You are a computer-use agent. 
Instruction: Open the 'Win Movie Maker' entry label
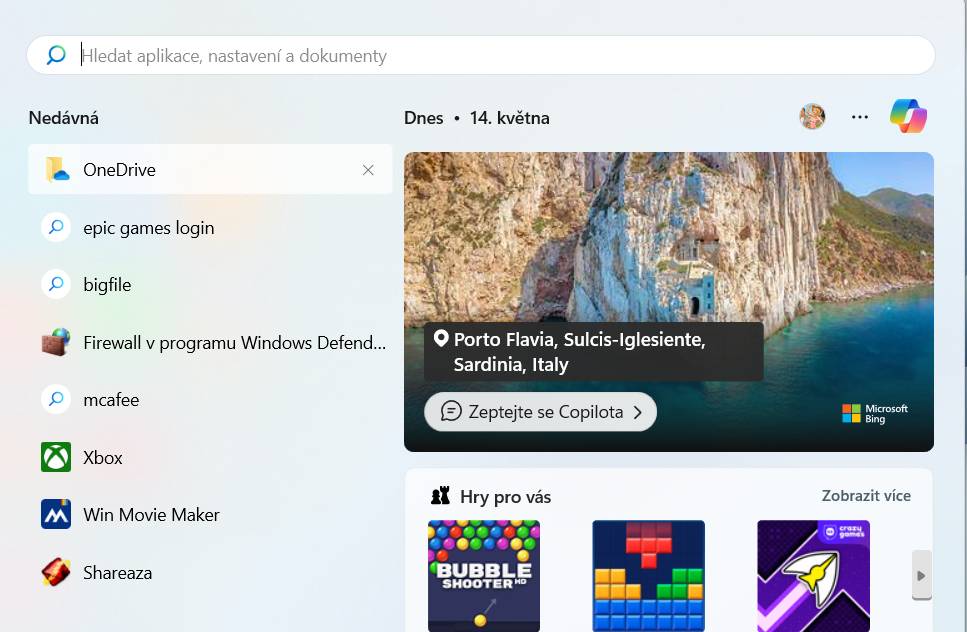(151, 515)
